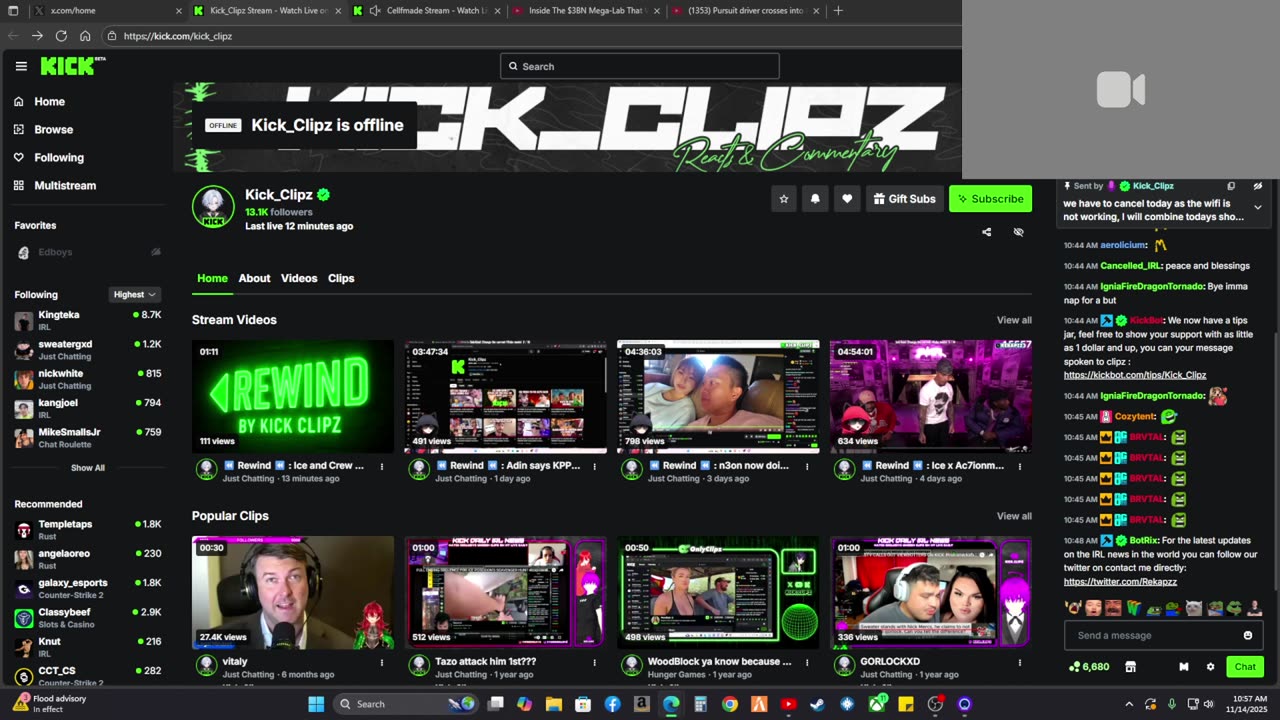Click the browser back arrow
1280x720 pixels.
point(13,35)
